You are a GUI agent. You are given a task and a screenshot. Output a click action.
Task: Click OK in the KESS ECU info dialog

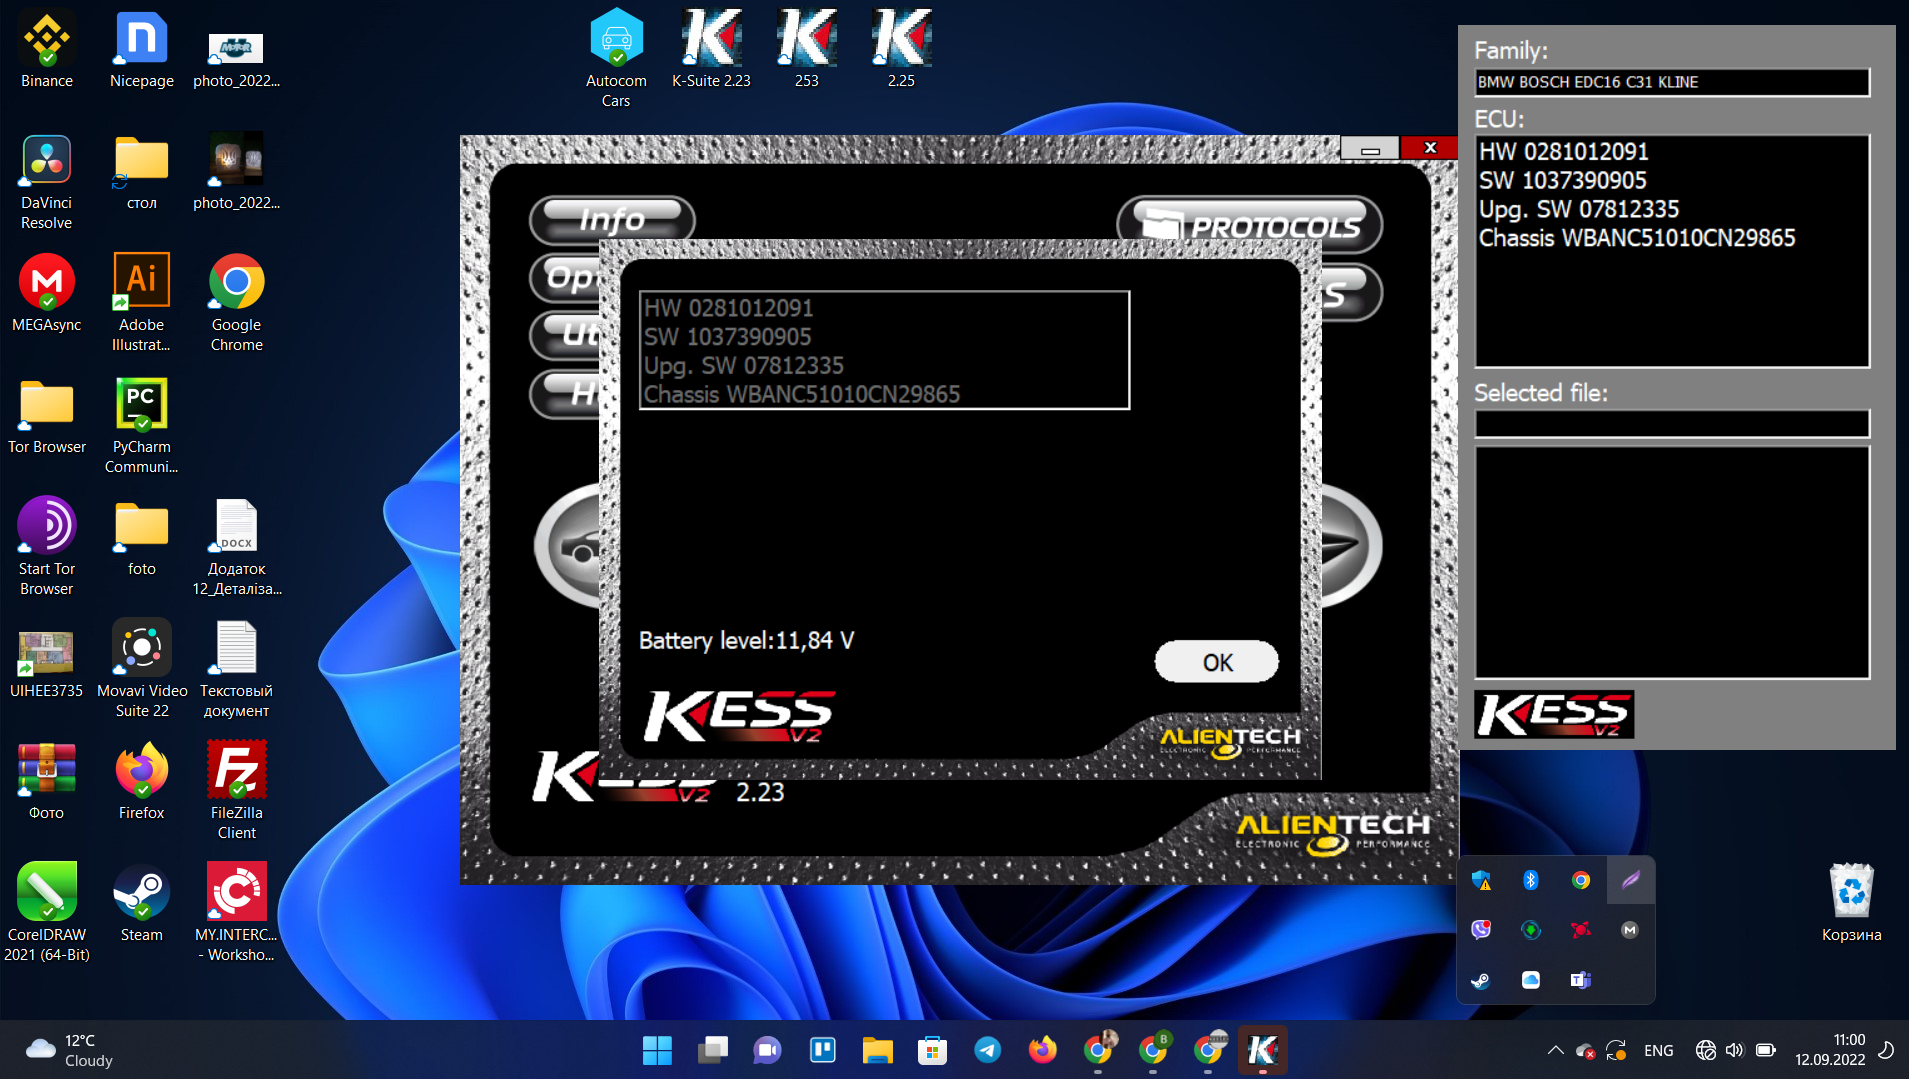coord(1216,662)
